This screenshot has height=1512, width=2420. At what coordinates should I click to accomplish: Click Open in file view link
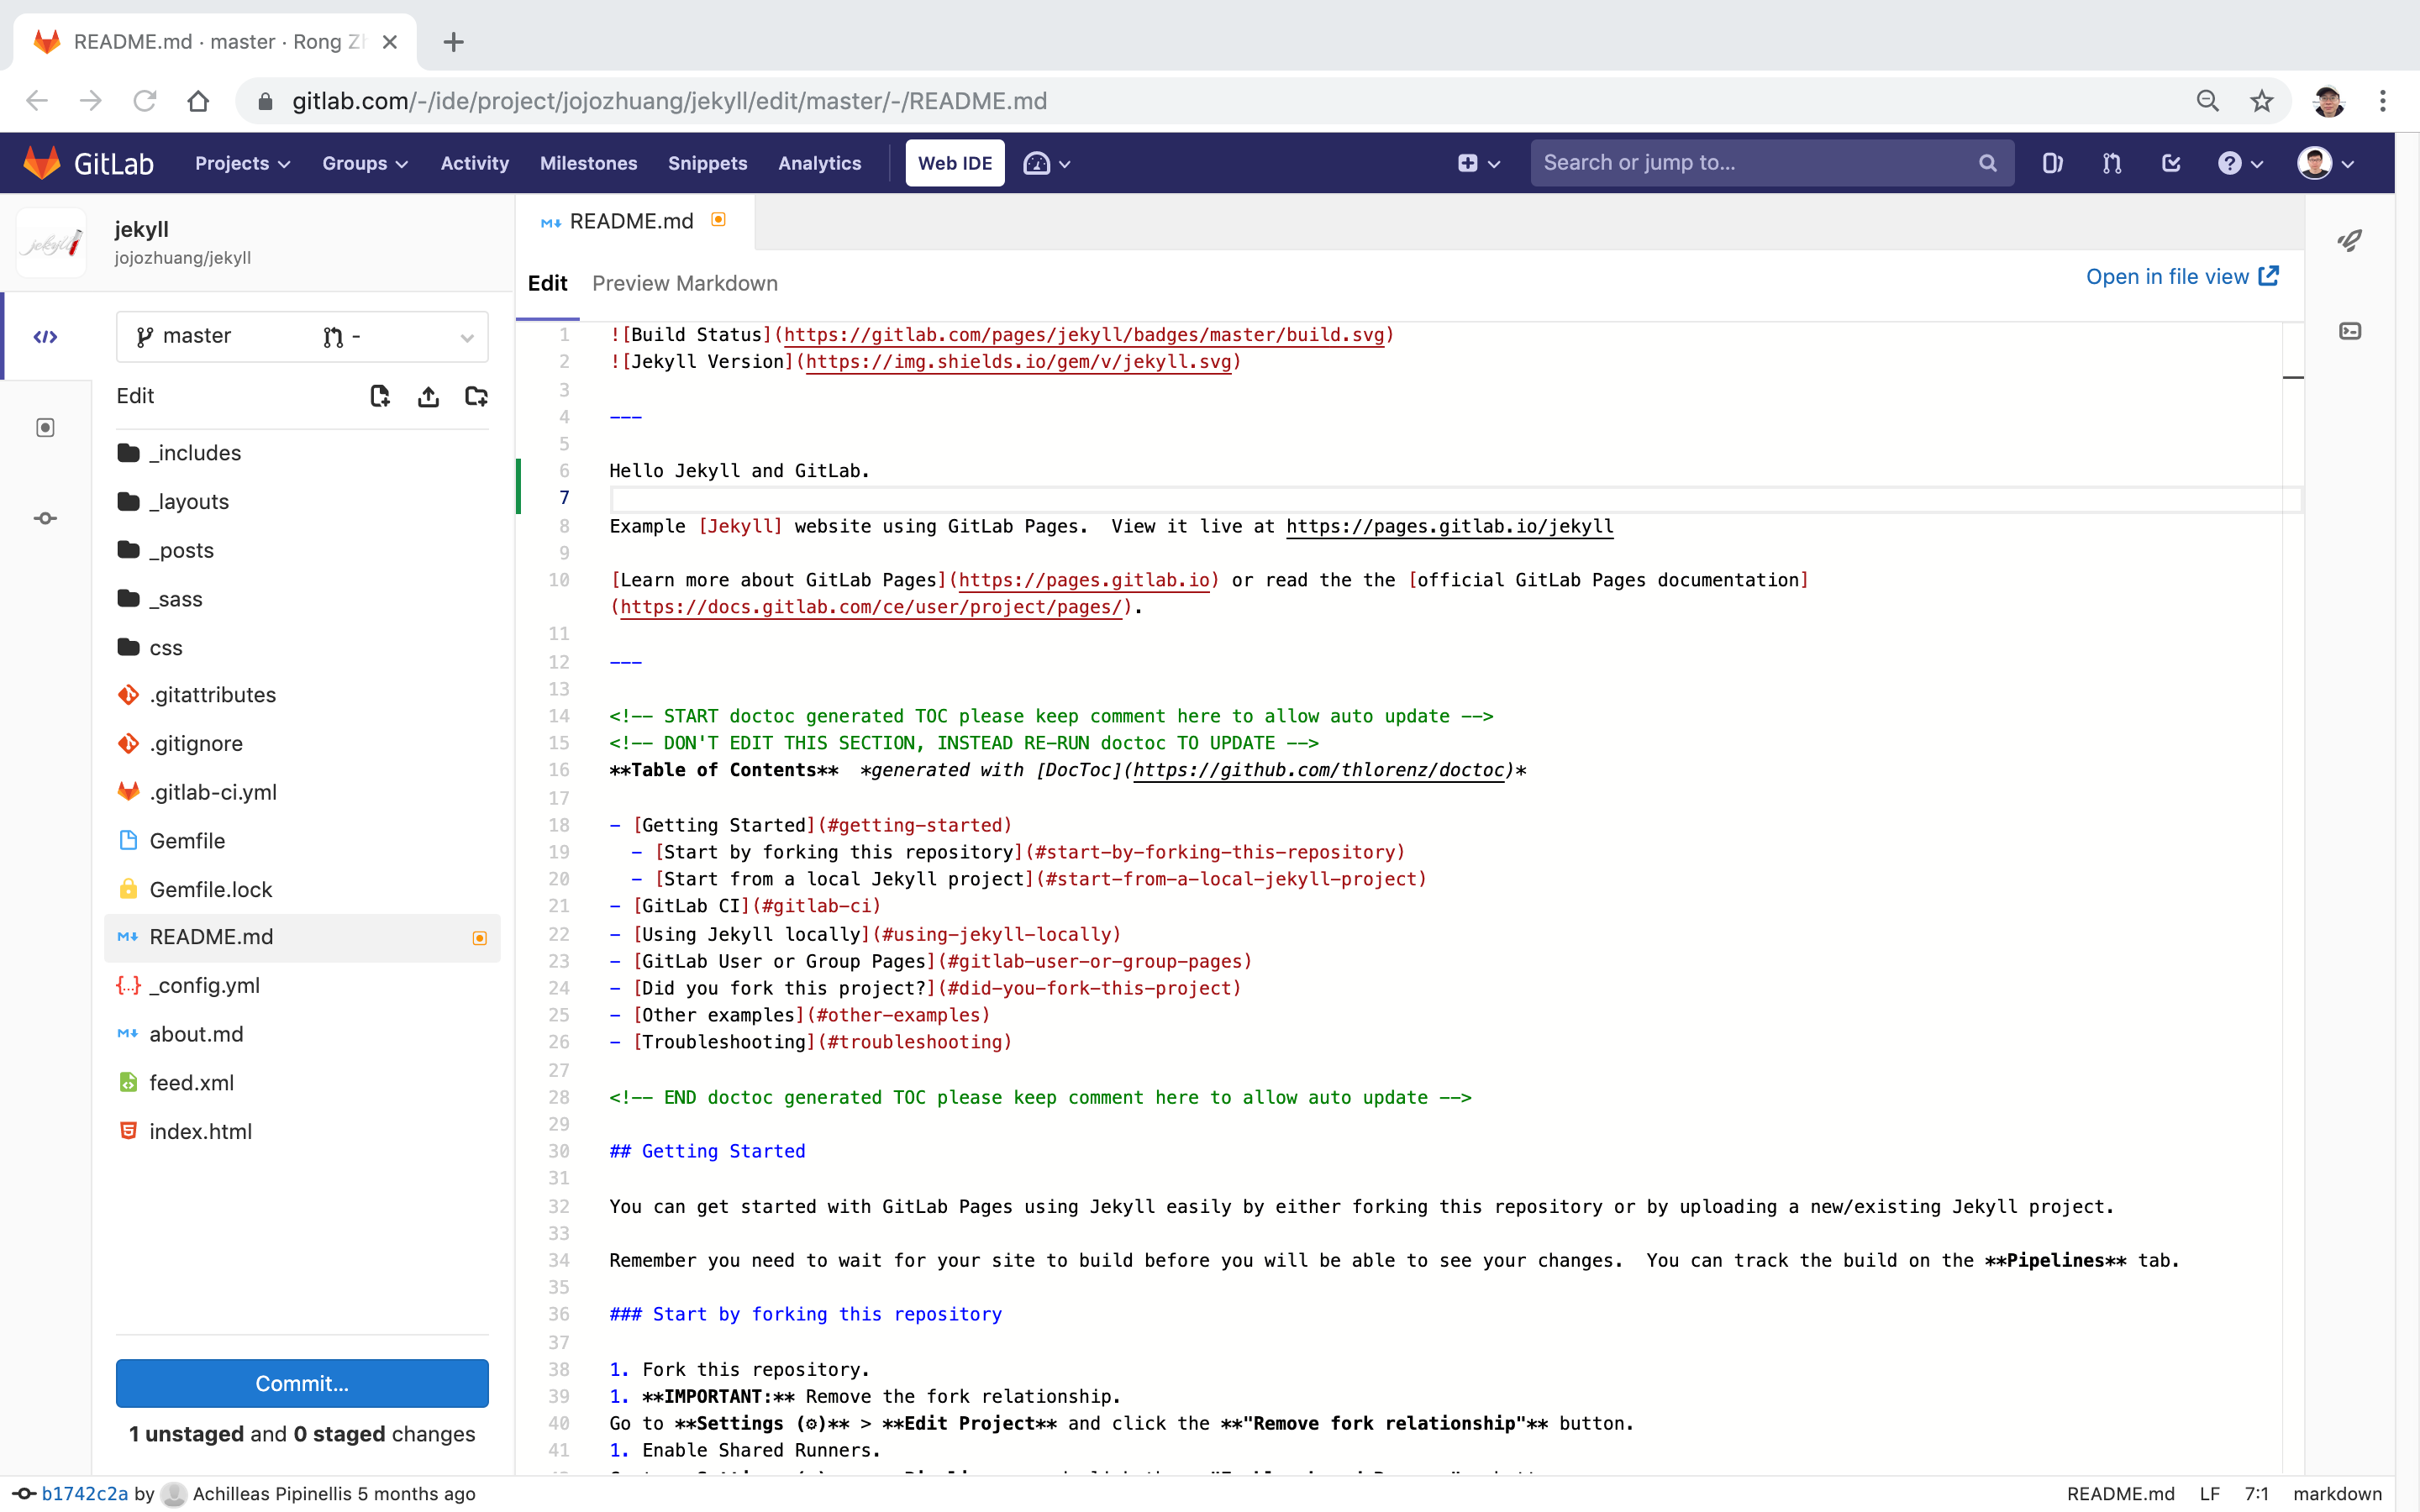click(x=2182, y=276)
